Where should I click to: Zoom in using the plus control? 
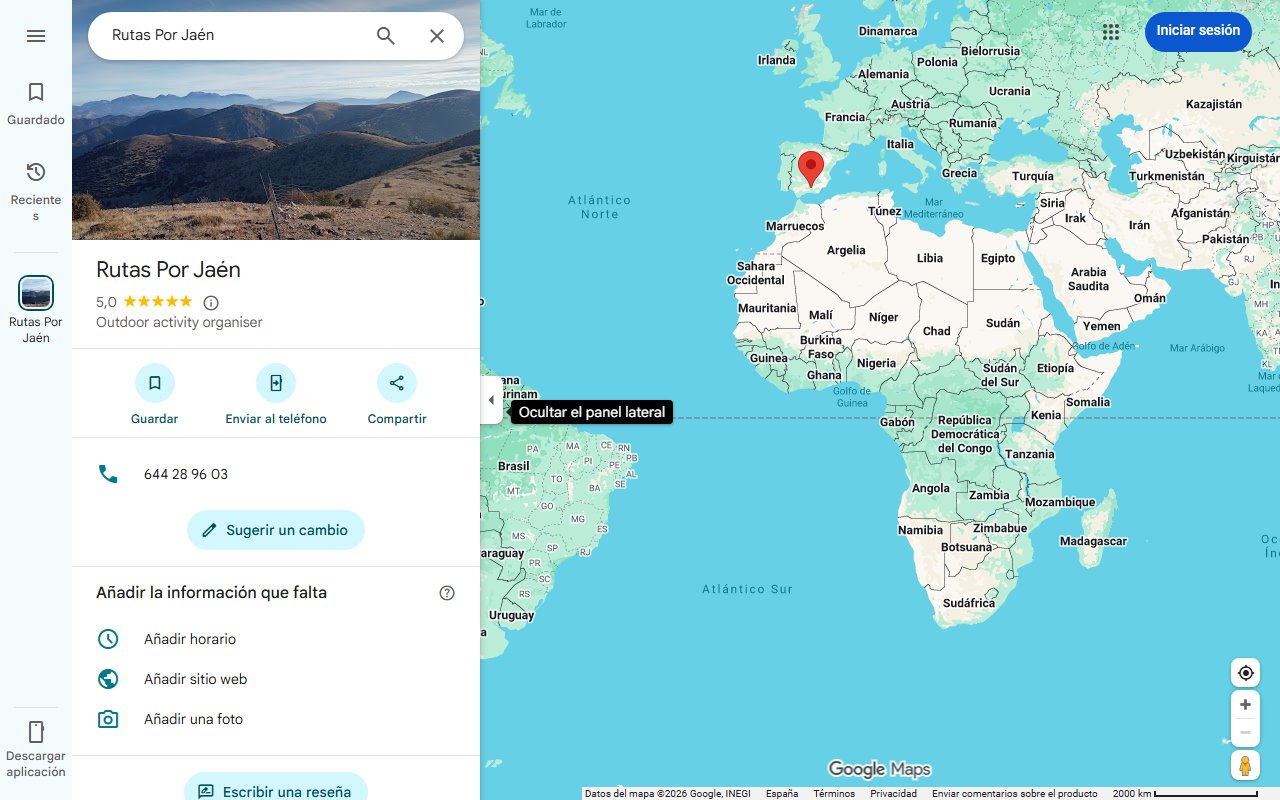tap(1245, 704)
